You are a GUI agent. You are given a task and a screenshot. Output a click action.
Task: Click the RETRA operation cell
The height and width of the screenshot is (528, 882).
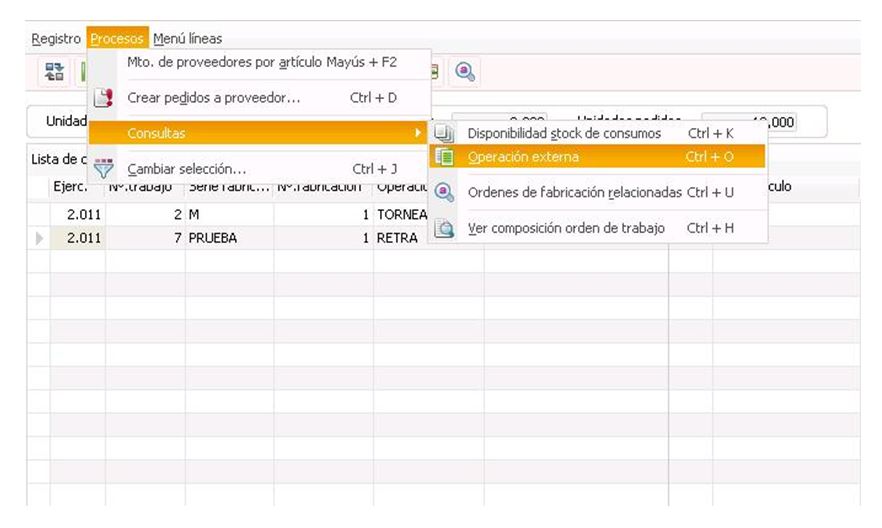tap(402, 238)
